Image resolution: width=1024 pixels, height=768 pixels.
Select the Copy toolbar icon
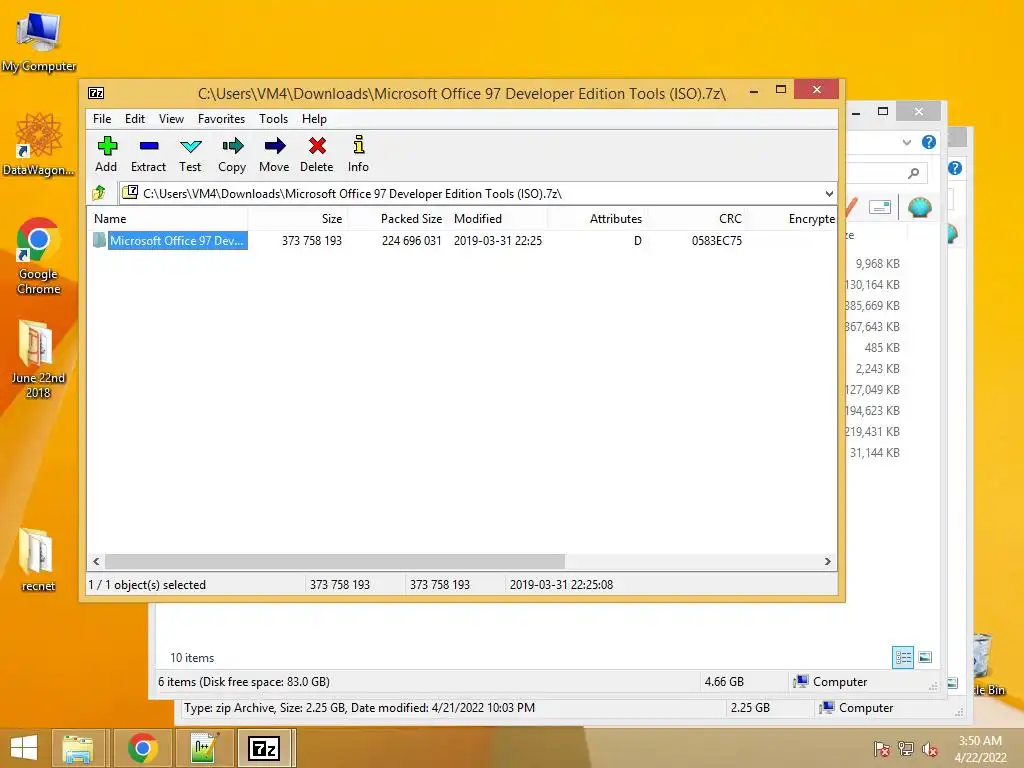pyautogui.click(x=232, y=154)
